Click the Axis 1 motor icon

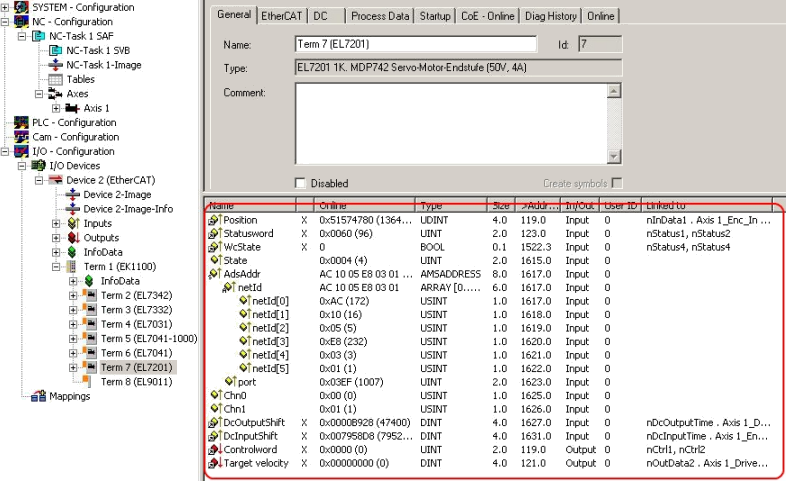[73, 108]
